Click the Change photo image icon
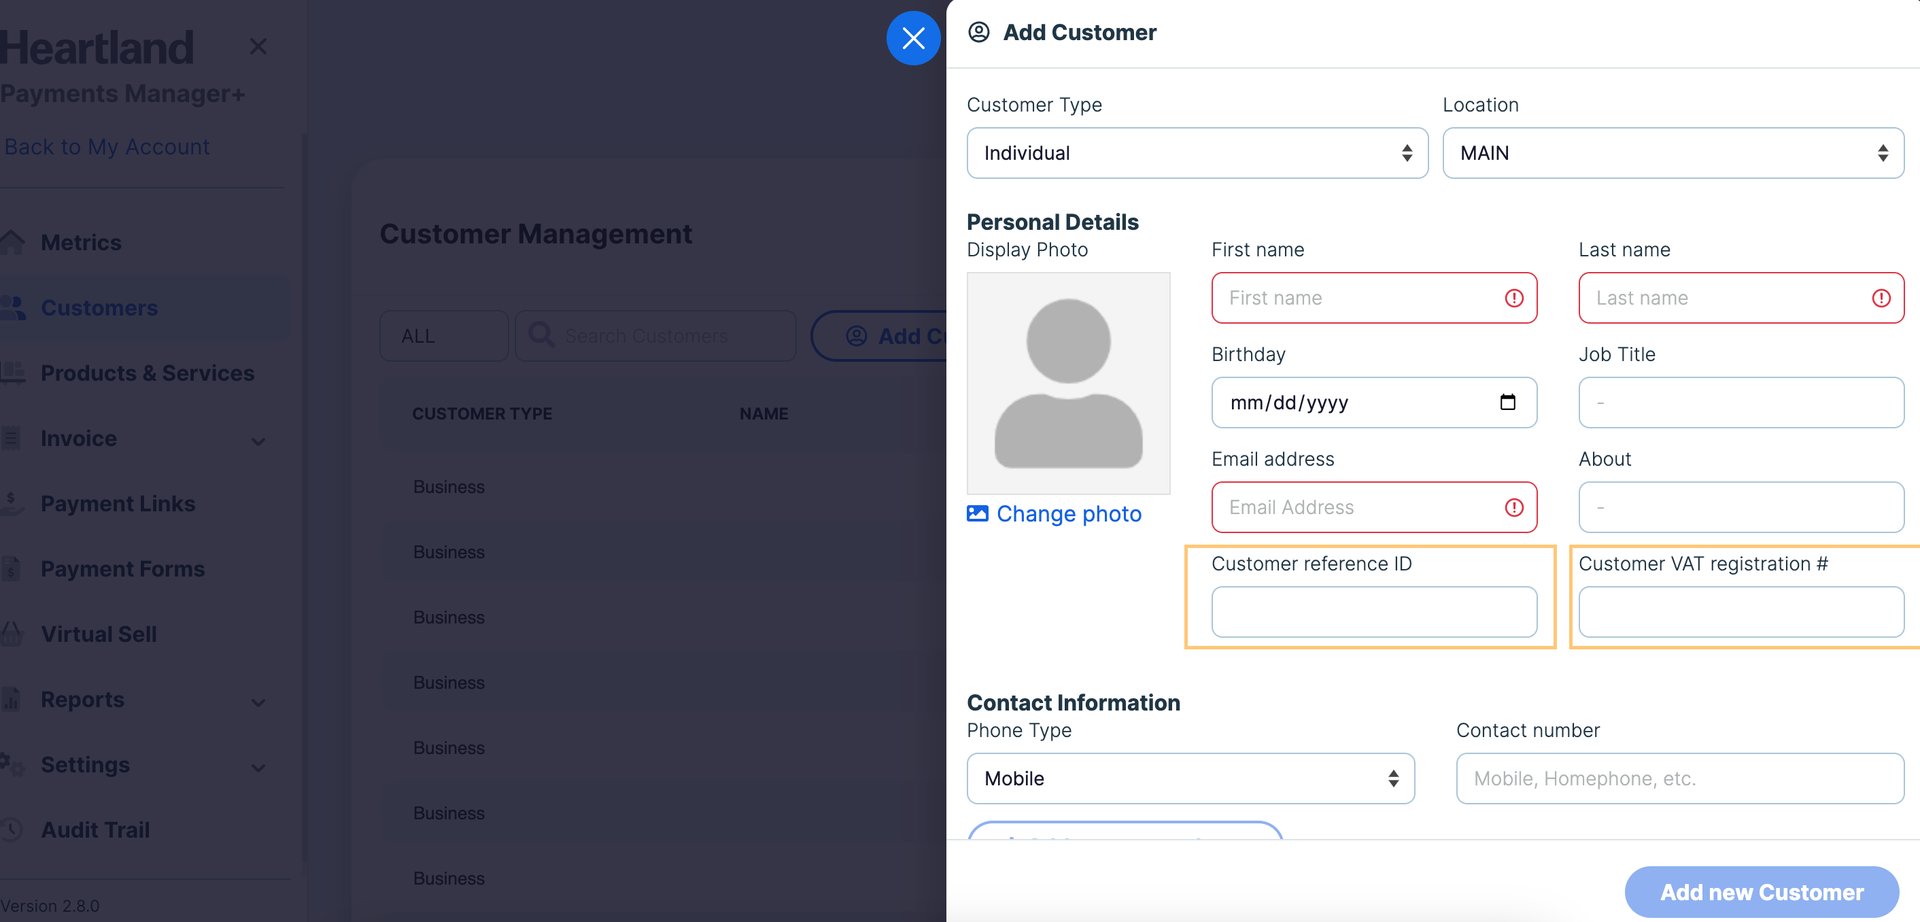This screenshot has width=1920, height=922. pyautogui.click(x=978, y=513)
